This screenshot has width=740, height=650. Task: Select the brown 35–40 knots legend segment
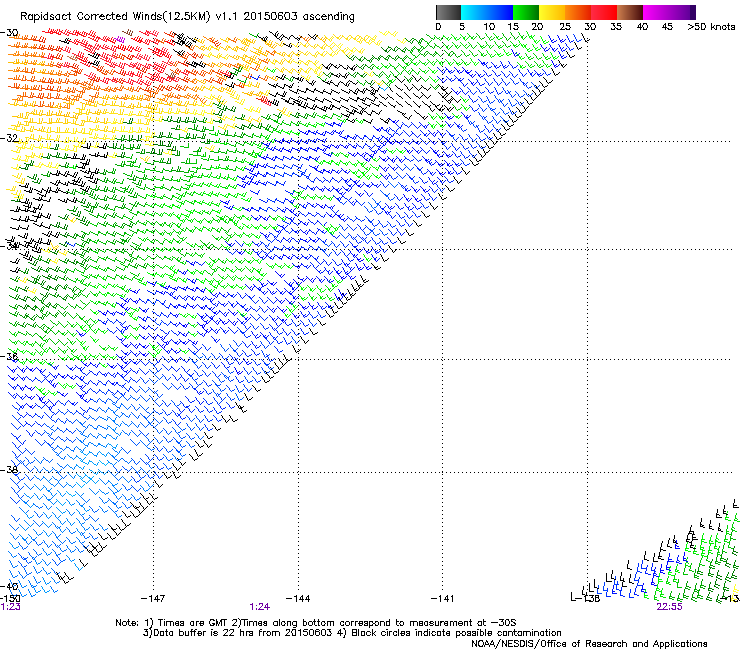[x=630, y=12]
